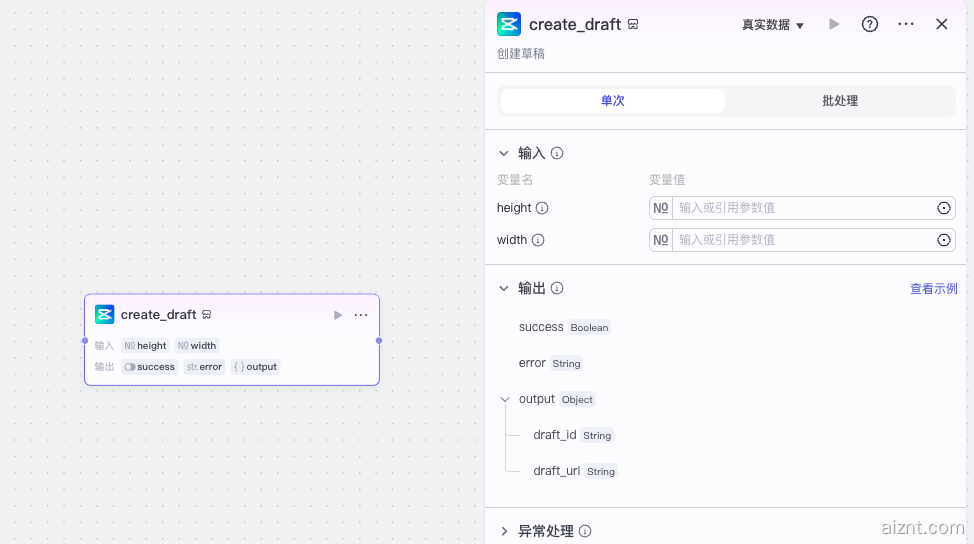The height and width of the screenshot is (544, 974).
Task: Show info for 输入 section
Action: point(557,153)
